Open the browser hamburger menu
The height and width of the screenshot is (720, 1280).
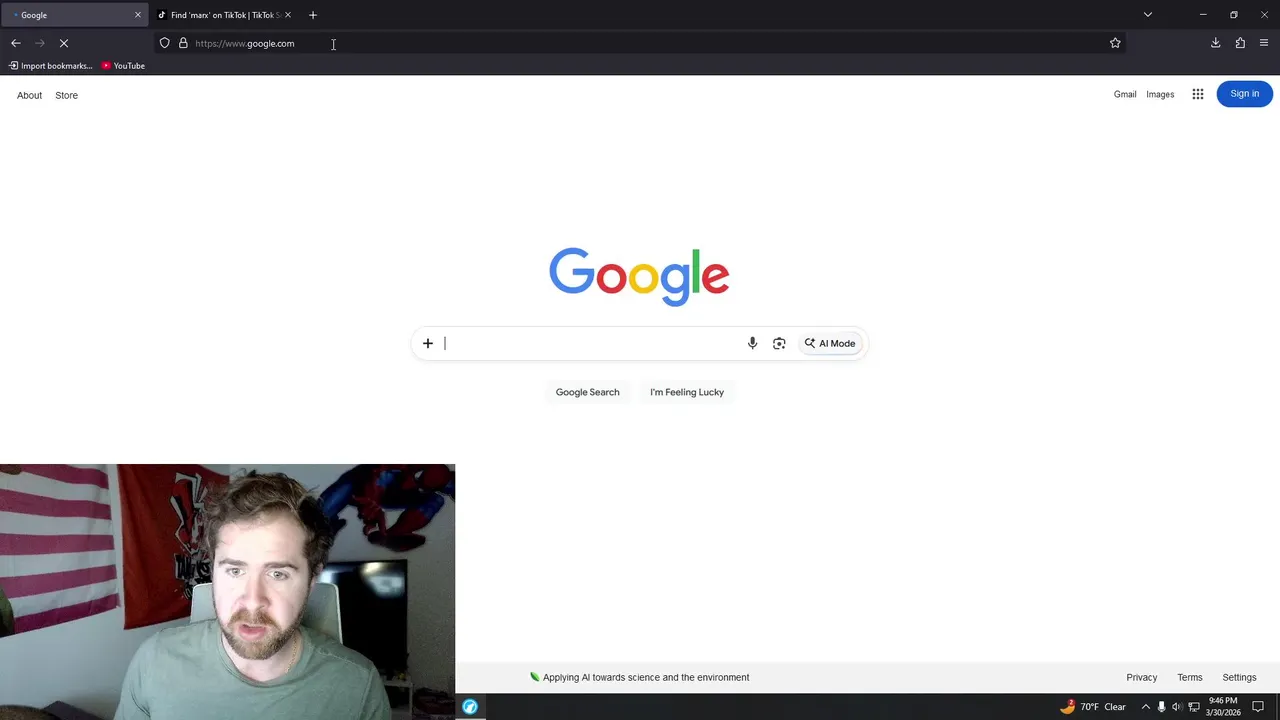click(x=1264, y=43)
